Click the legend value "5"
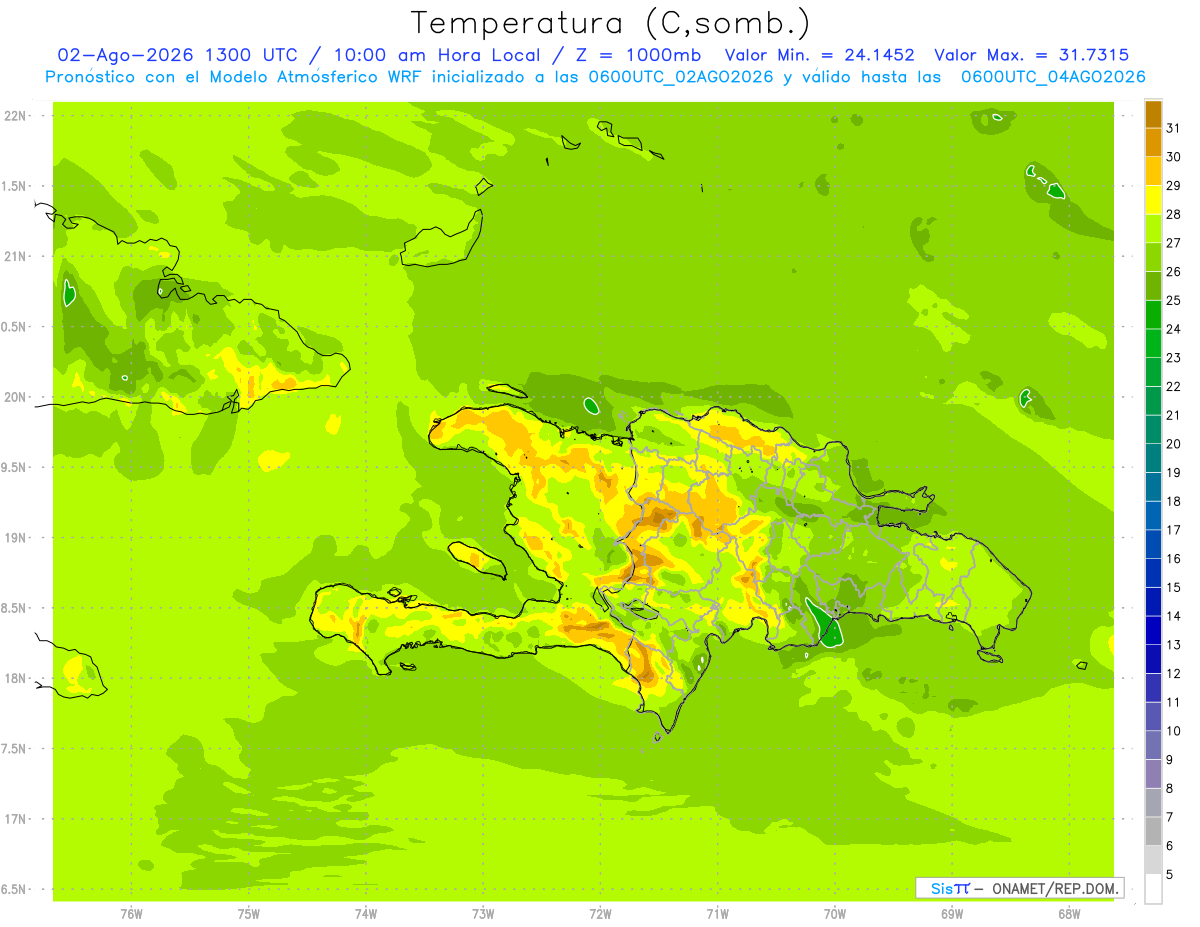This screenshot has width=1200, height=927. [1170, 874]
